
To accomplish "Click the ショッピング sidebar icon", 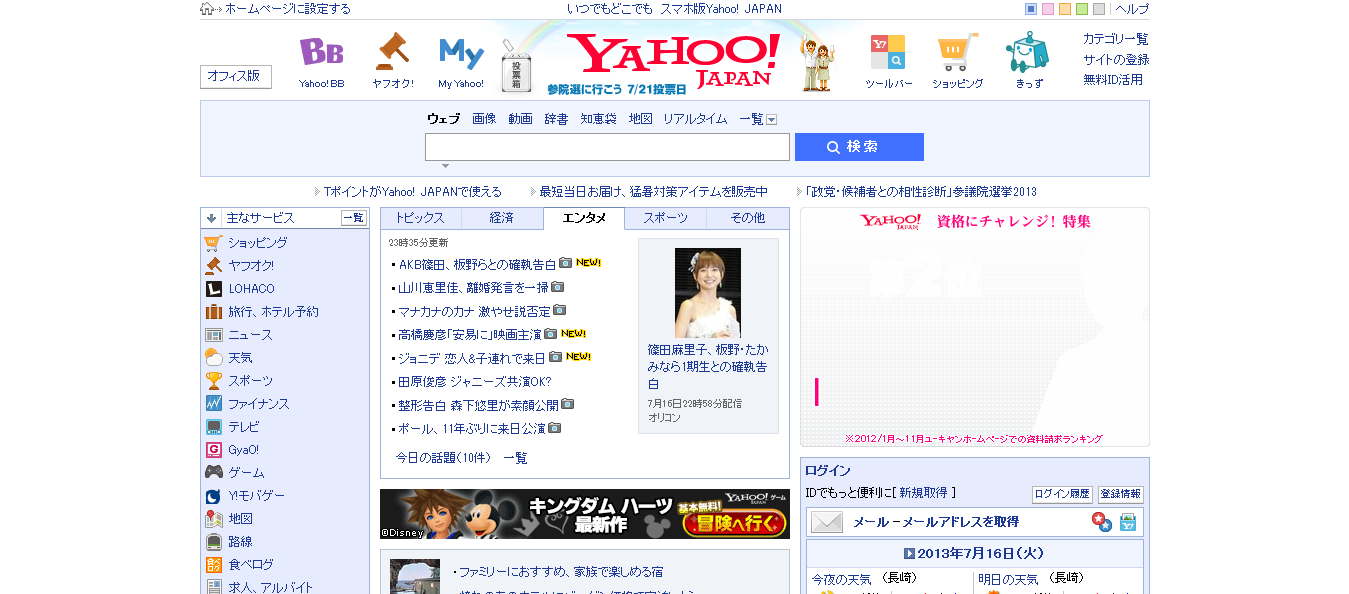I will (213, 243).
